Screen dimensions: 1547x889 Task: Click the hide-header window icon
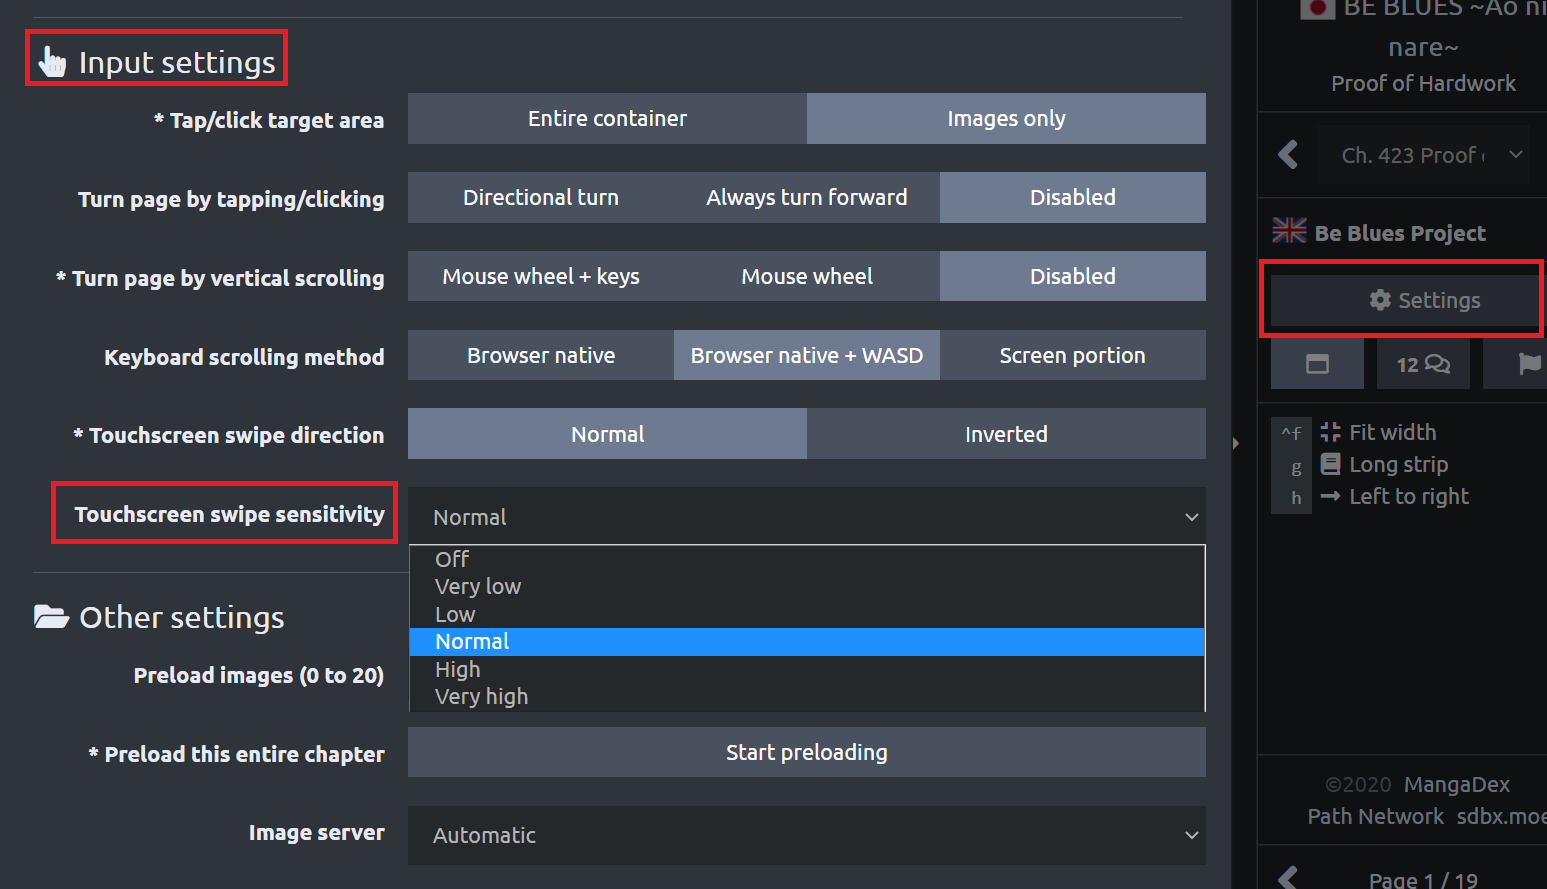point(1317,364)
